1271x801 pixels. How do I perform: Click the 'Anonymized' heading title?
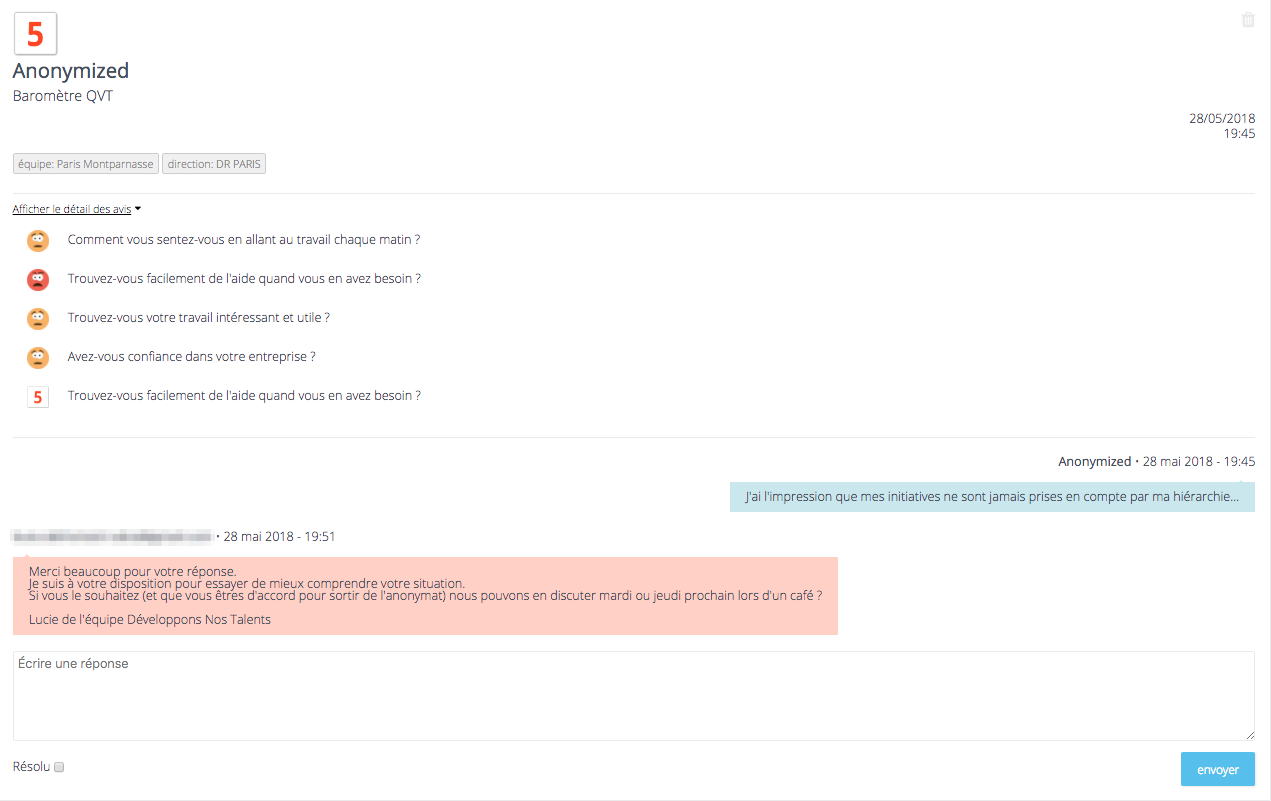[x=71, y=71]
